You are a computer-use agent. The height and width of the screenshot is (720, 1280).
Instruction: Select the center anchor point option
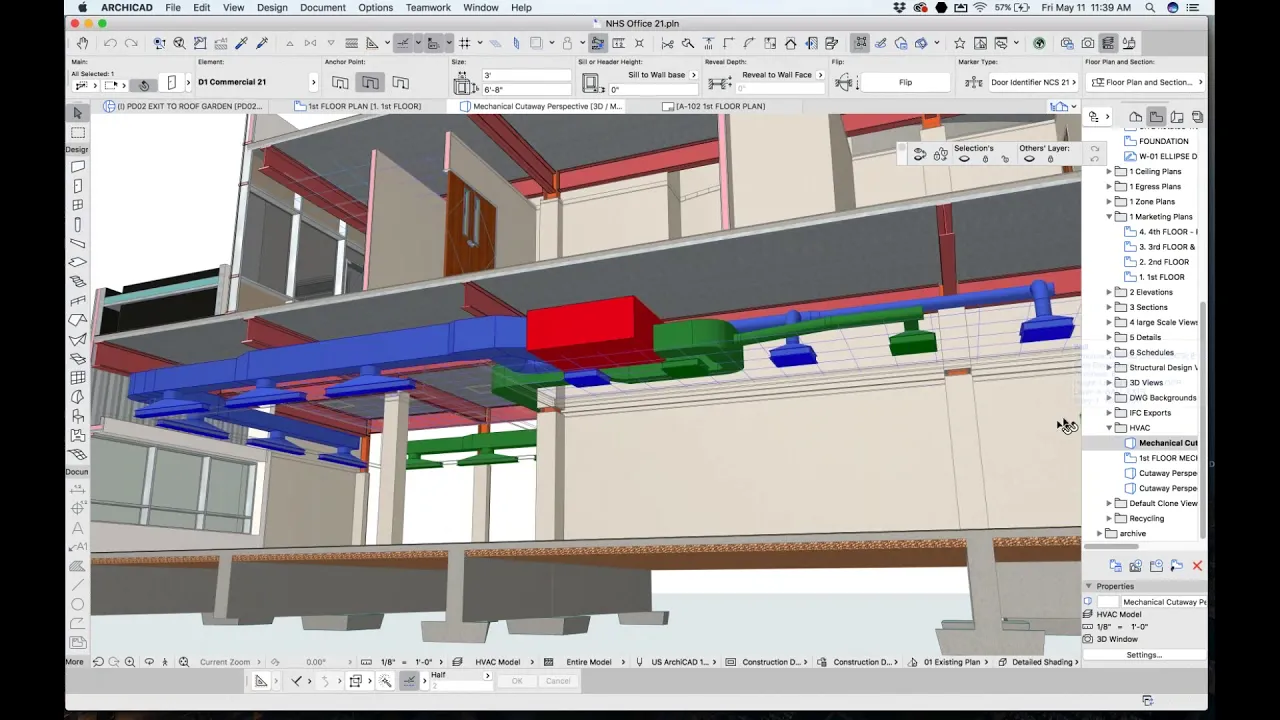[x=370, y=83]
